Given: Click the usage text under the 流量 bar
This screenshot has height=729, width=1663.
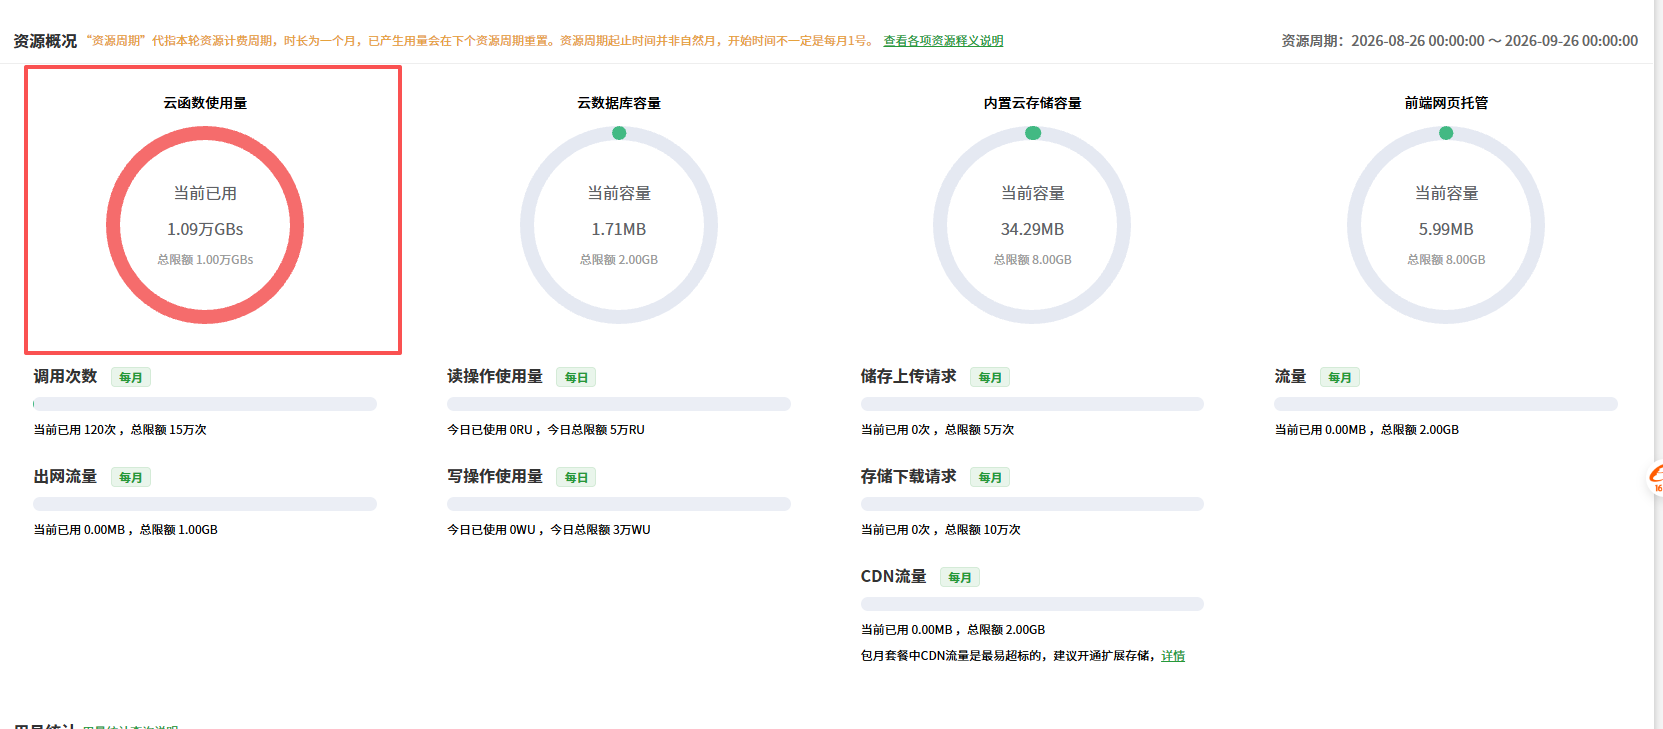Looking at the screenshot, I should 1367,430.
